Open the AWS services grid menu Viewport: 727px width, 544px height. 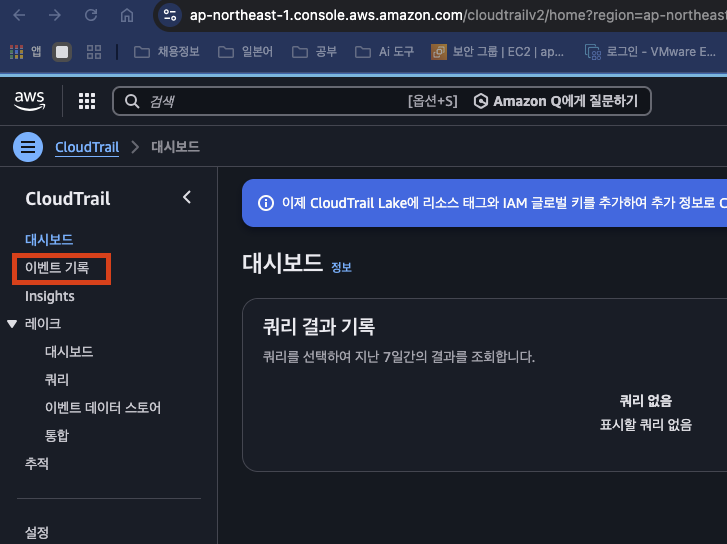click(x=87, y=101)
